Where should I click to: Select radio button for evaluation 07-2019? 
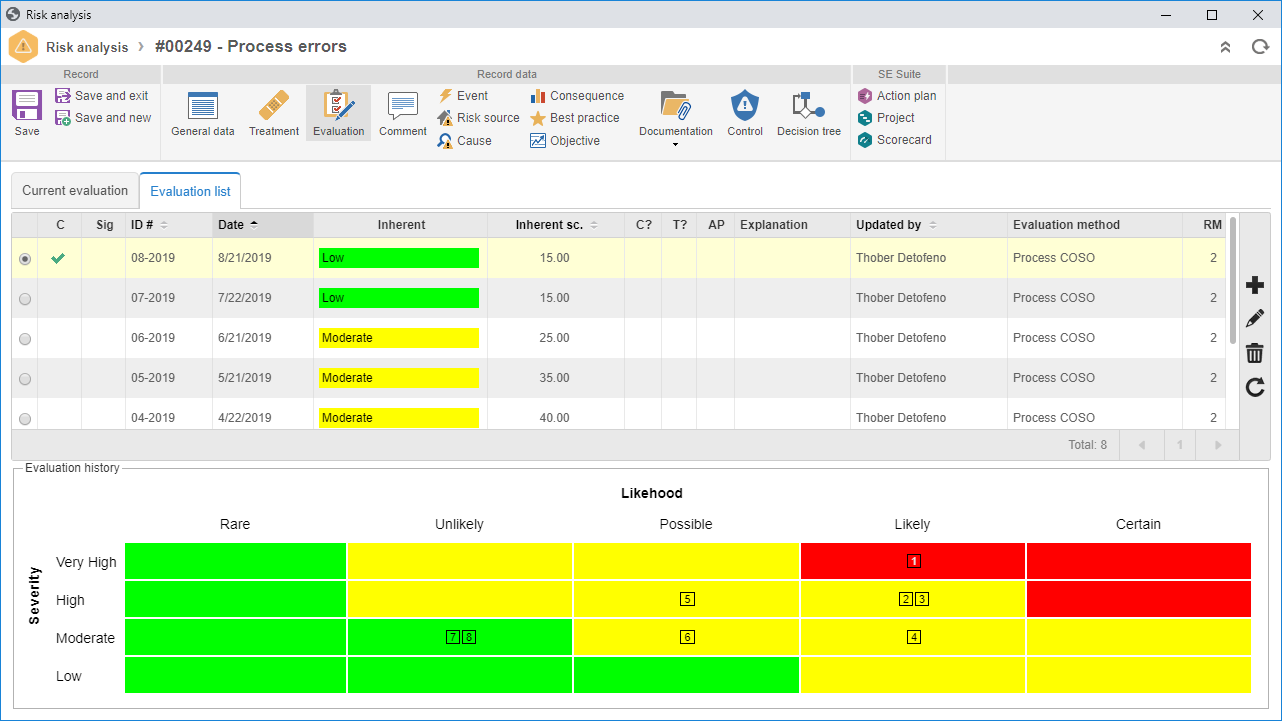(25, 299)
